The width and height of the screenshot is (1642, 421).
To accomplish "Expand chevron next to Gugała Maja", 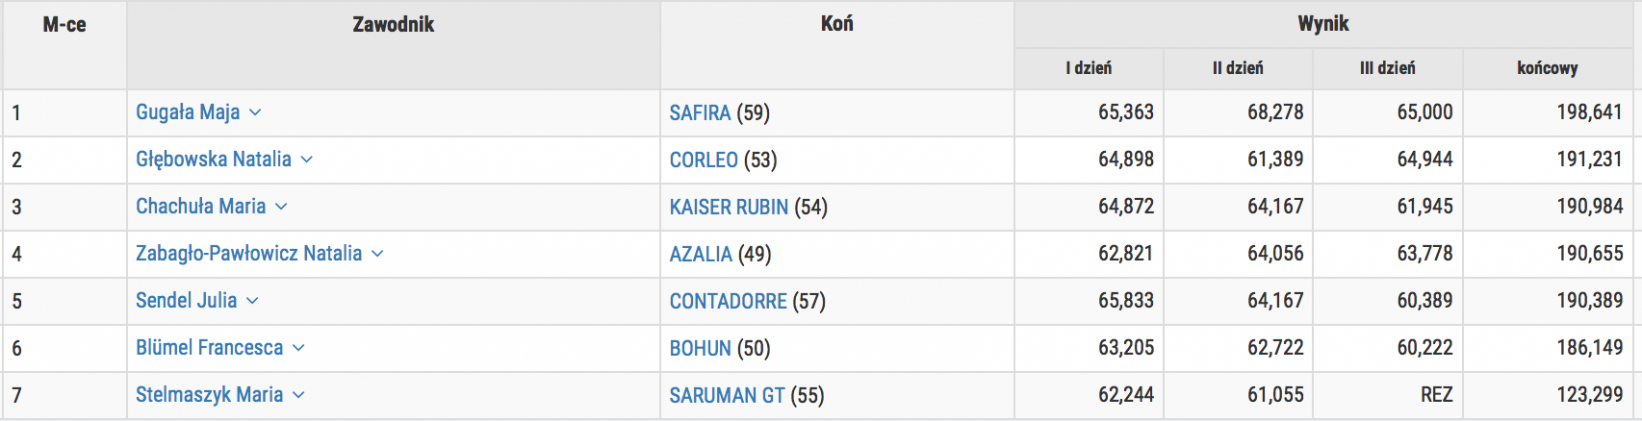I will (255, 113).
